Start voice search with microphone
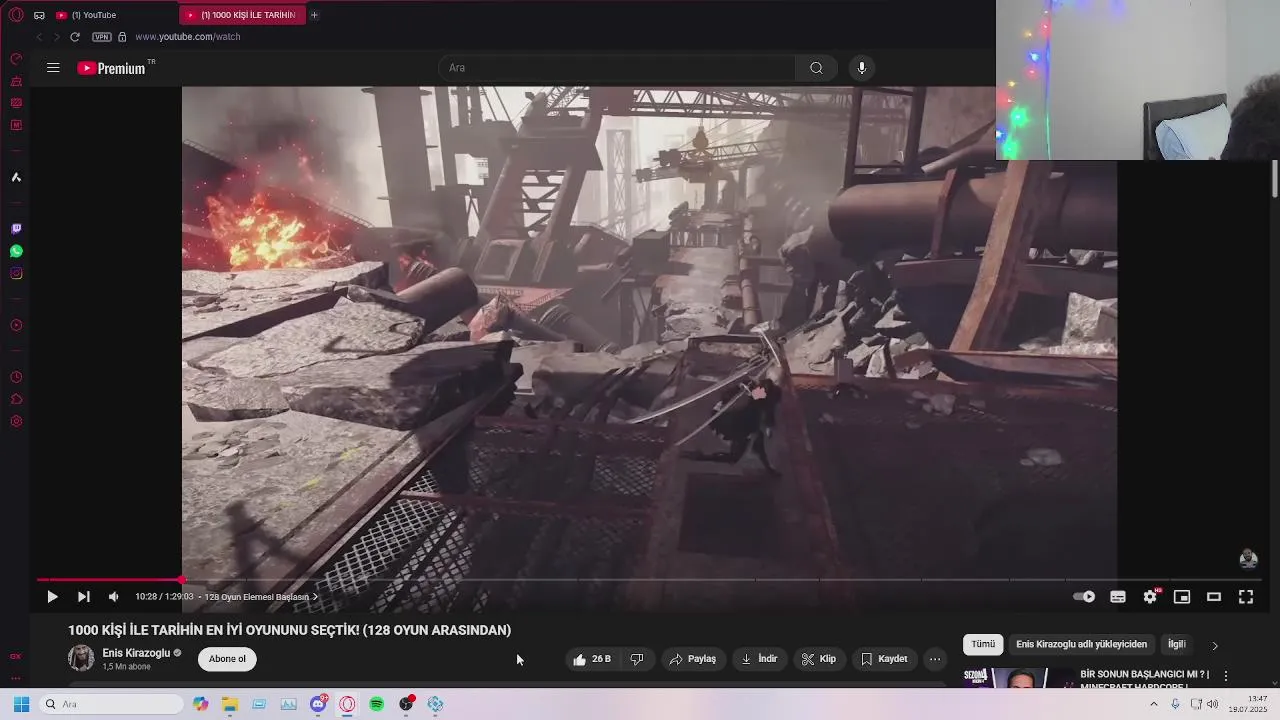The height and width of the screenshot is (720, 1280). coord(862,68)
